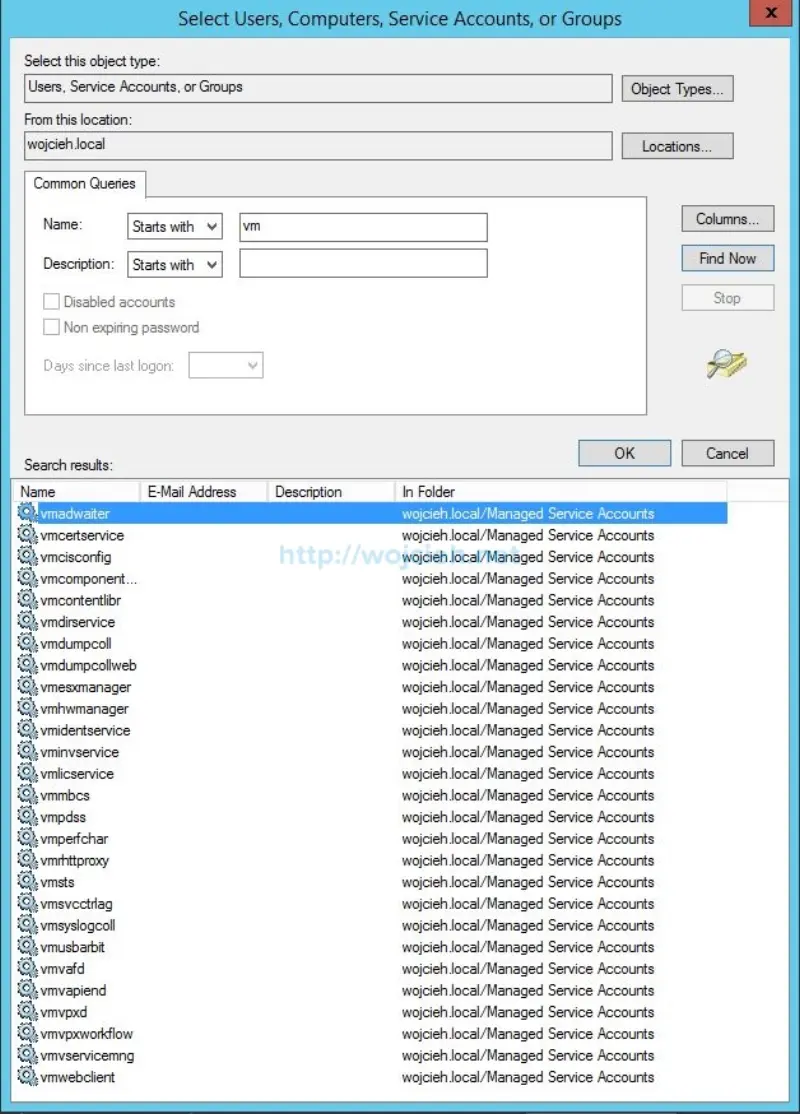
Task: Click the vmsts account icon
Action: coord(28,882)
